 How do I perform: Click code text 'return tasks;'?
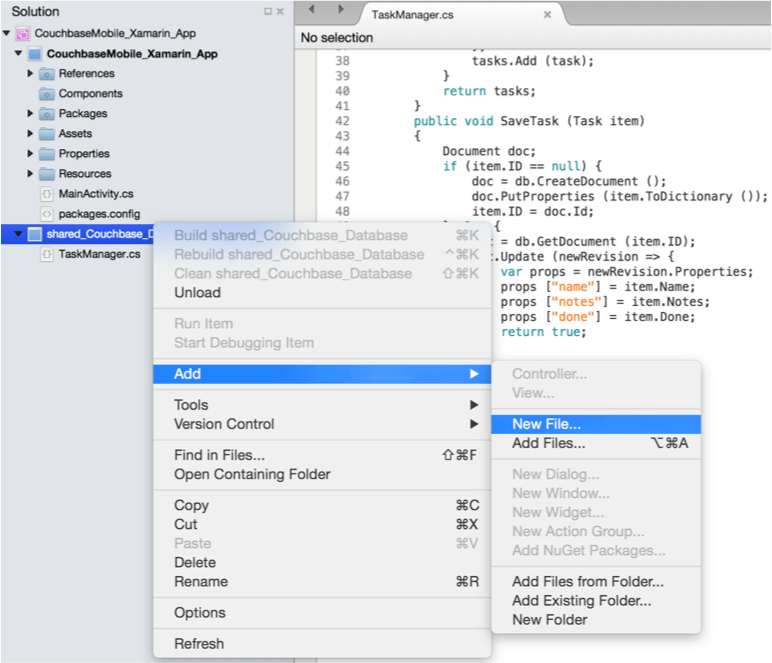[489, 91]
